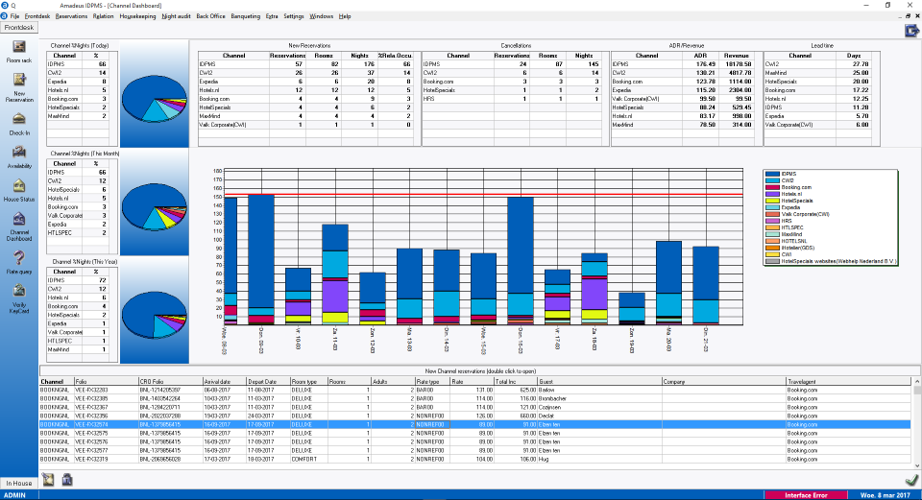922x500 pixels.
Task: Open the Room rack sidebar icon
Action: tap(19, 47)
